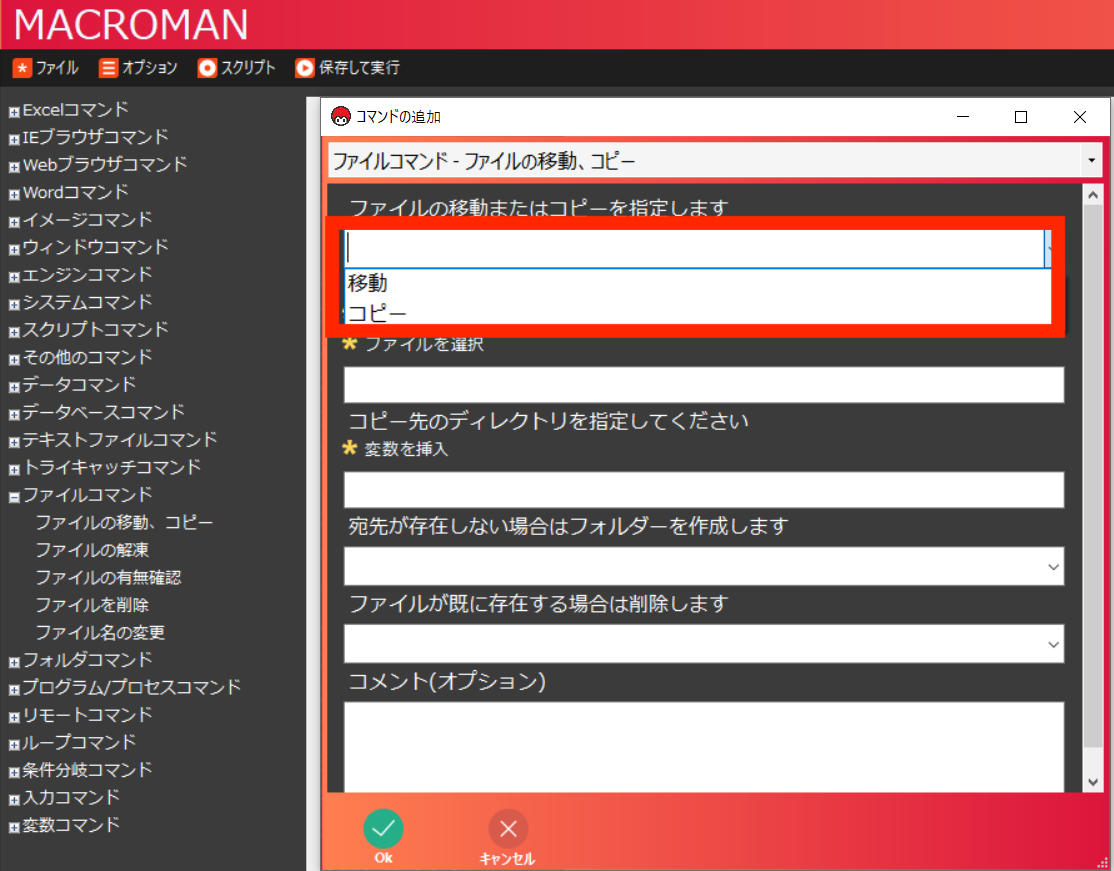Click the copy destination directory input field
The image size is (1114, 871).
(x=703, y=489)
